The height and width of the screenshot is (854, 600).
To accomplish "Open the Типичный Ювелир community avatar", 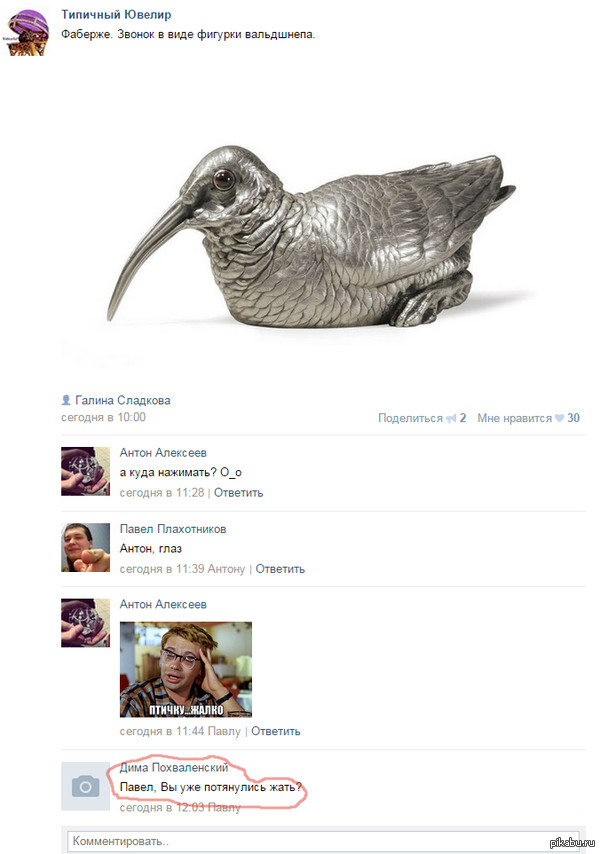I will [x=28, y=34].
